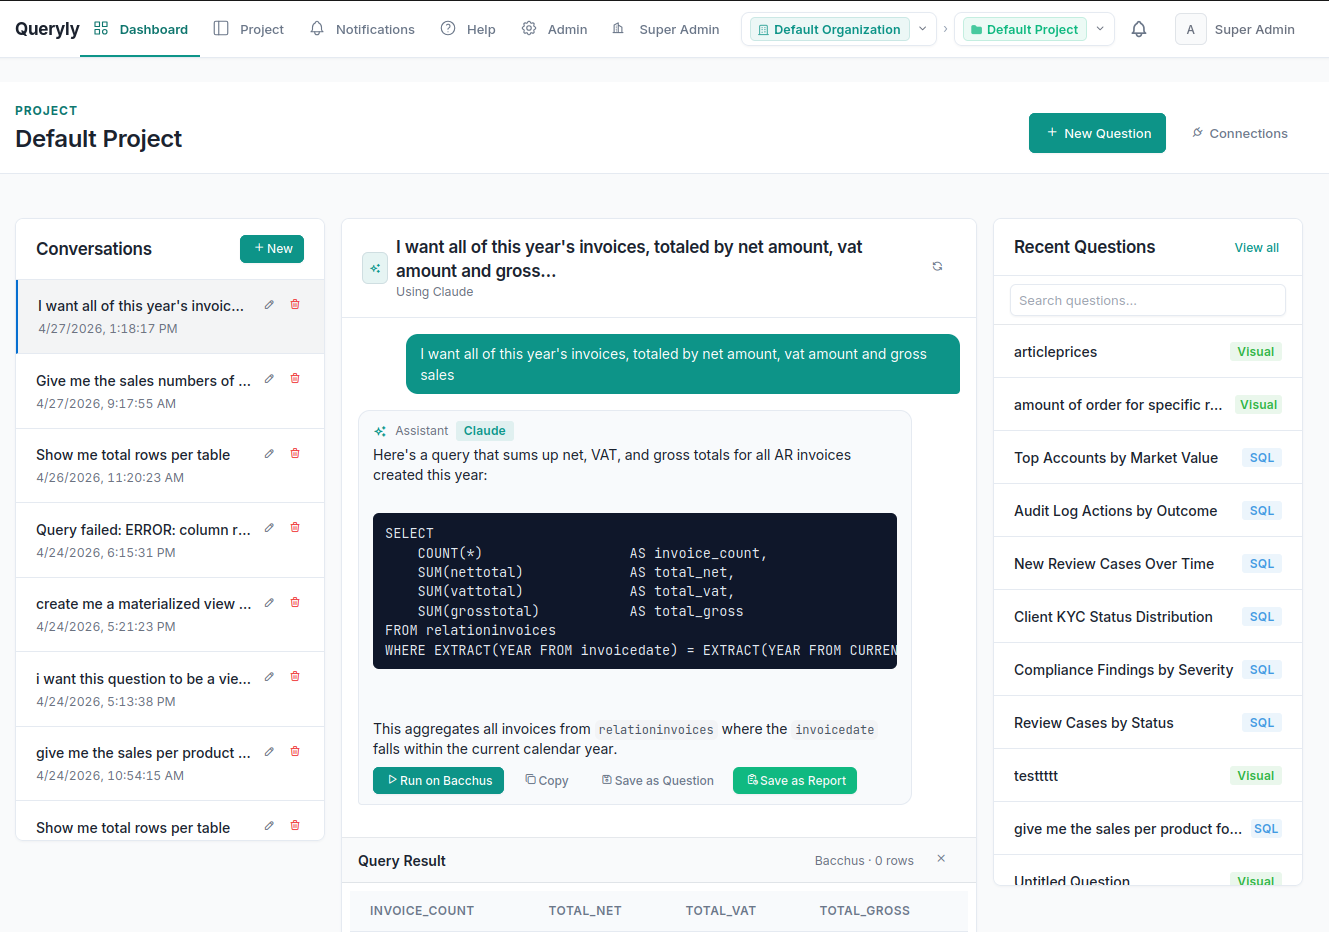The width and height of the screenshot is (1329, 932).
Task: Open 'Client KYC Status Distribution' question
Action: click(1148, 617)
